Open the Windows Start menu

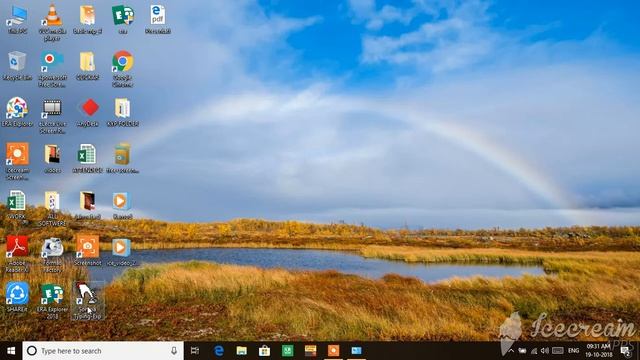tap(11, 351)
